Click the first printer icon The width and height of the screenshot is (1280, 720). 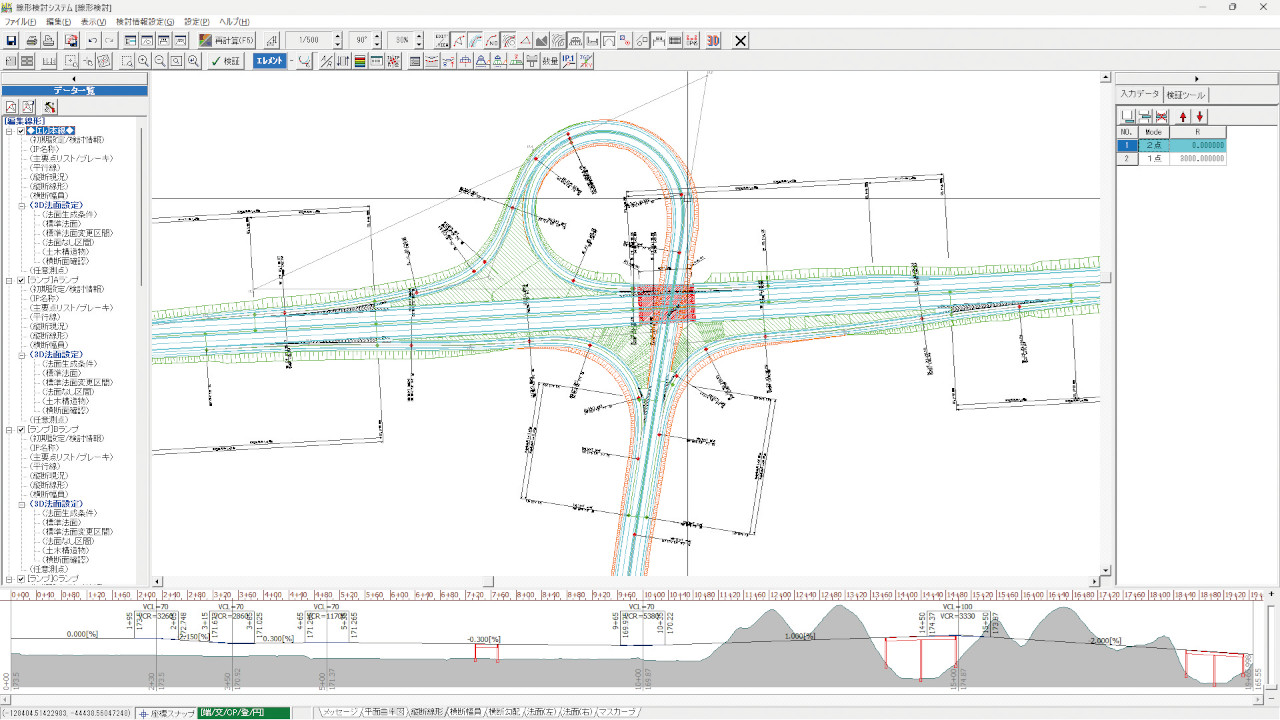click(32, 41)
